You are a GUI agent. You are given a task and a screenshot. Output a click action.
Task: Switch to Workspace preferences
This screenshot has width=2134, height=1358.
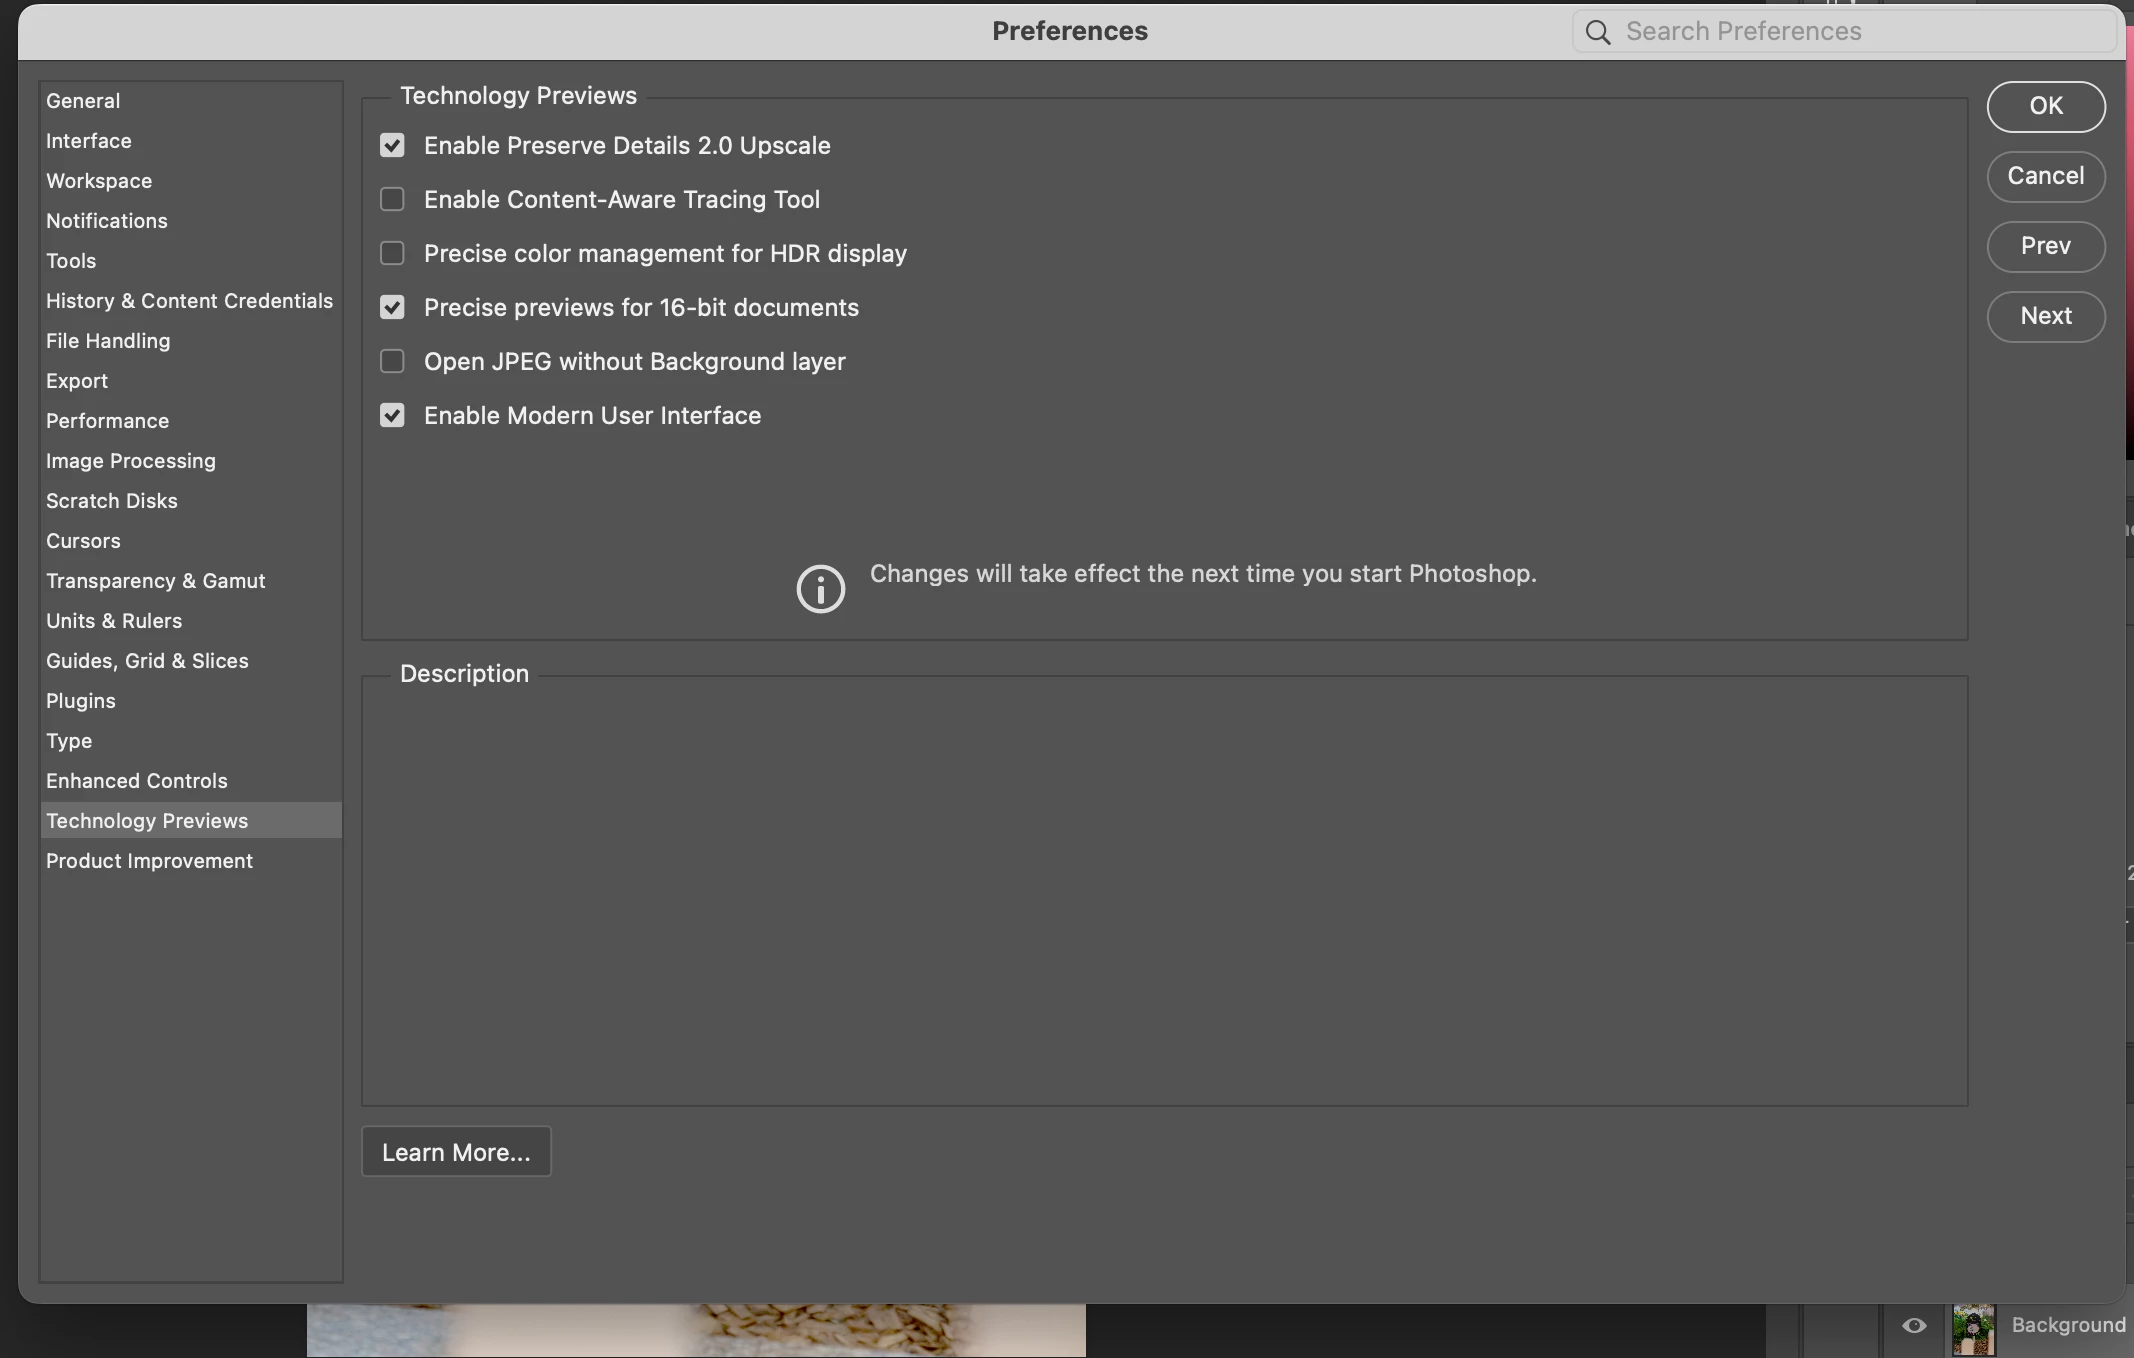pyautogui.click(x=191, y=181)
